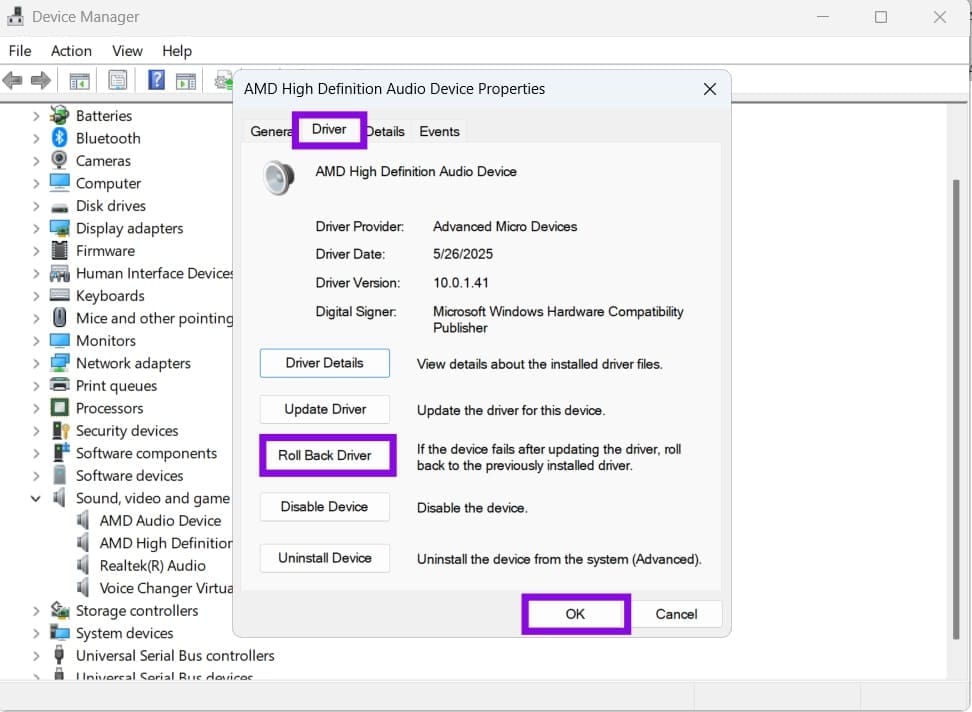Open the File menu
The image size is (972, 712).
pos(20,51)
